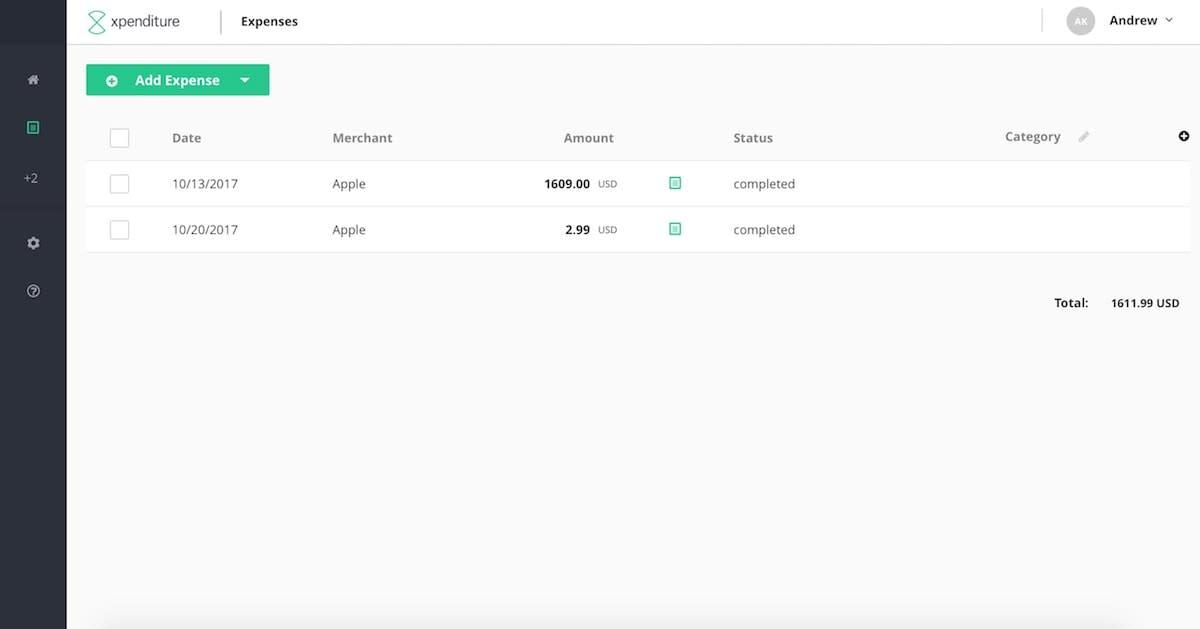Click the 2.99 amount value
Viewport: 1200px width, 629px height.
[577, 230]
